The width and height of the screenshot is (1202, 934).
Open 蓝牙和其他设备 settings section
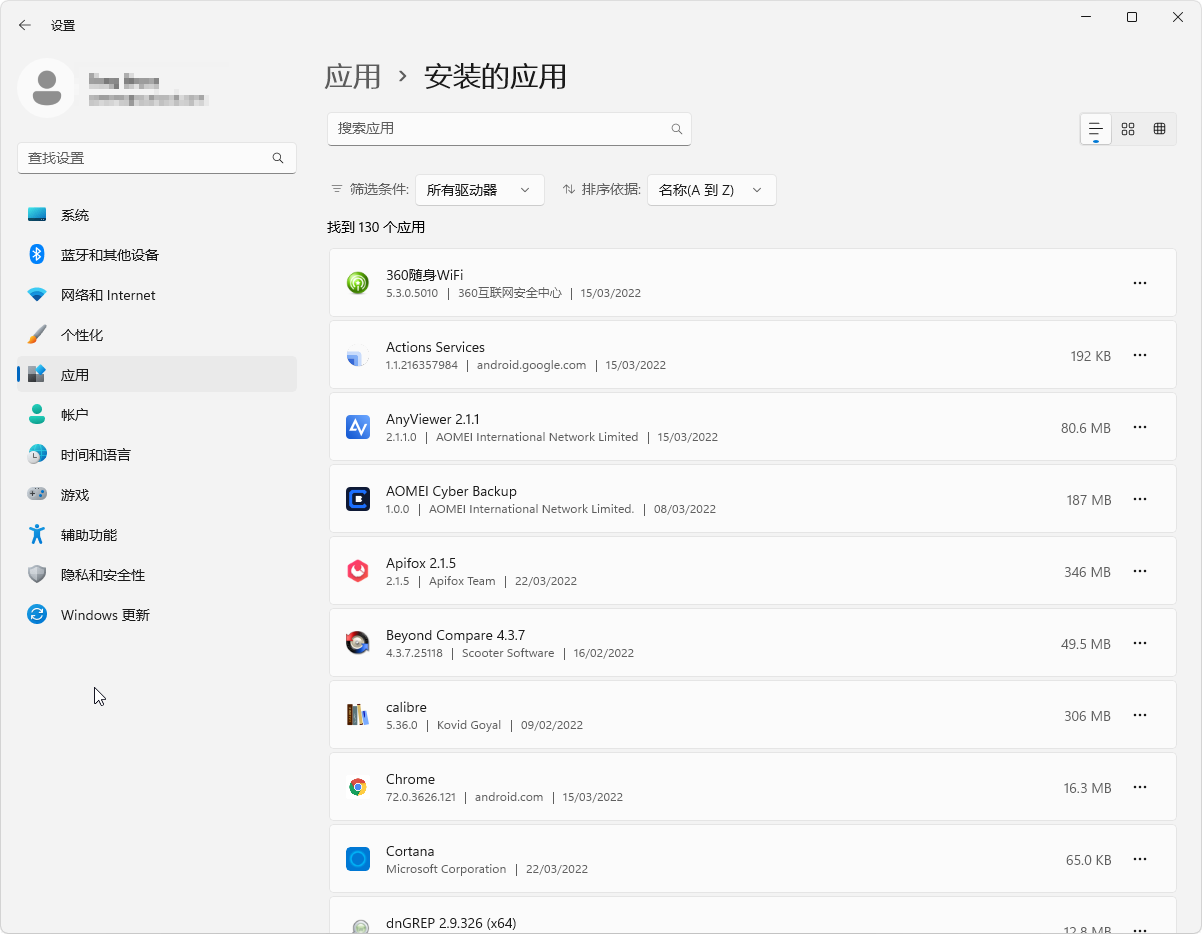tap(157, 255)
